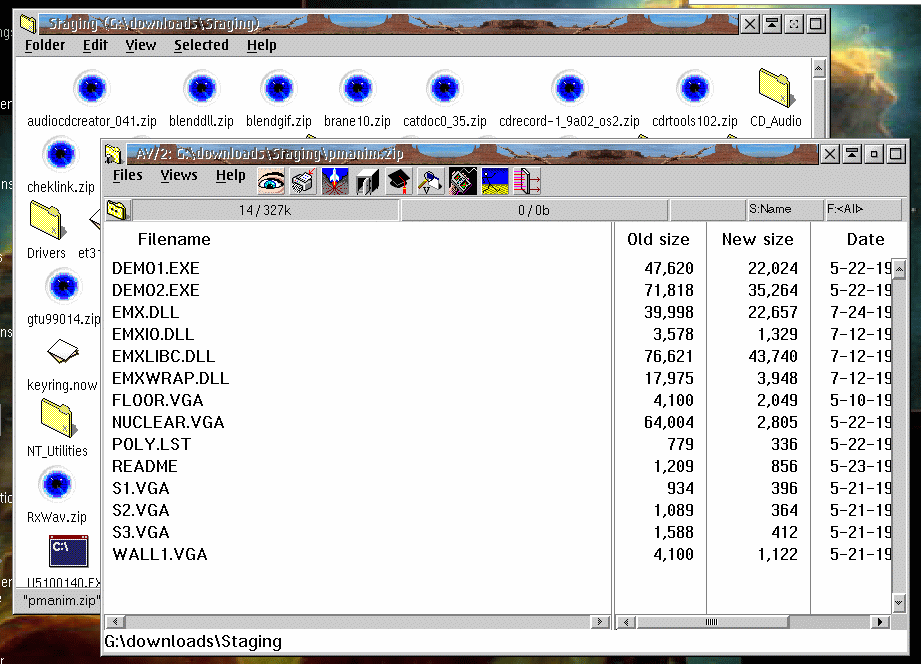Screen dimensions: 921x664
Task: Select the CD_Audio folder icon
Action: (775, 89)
